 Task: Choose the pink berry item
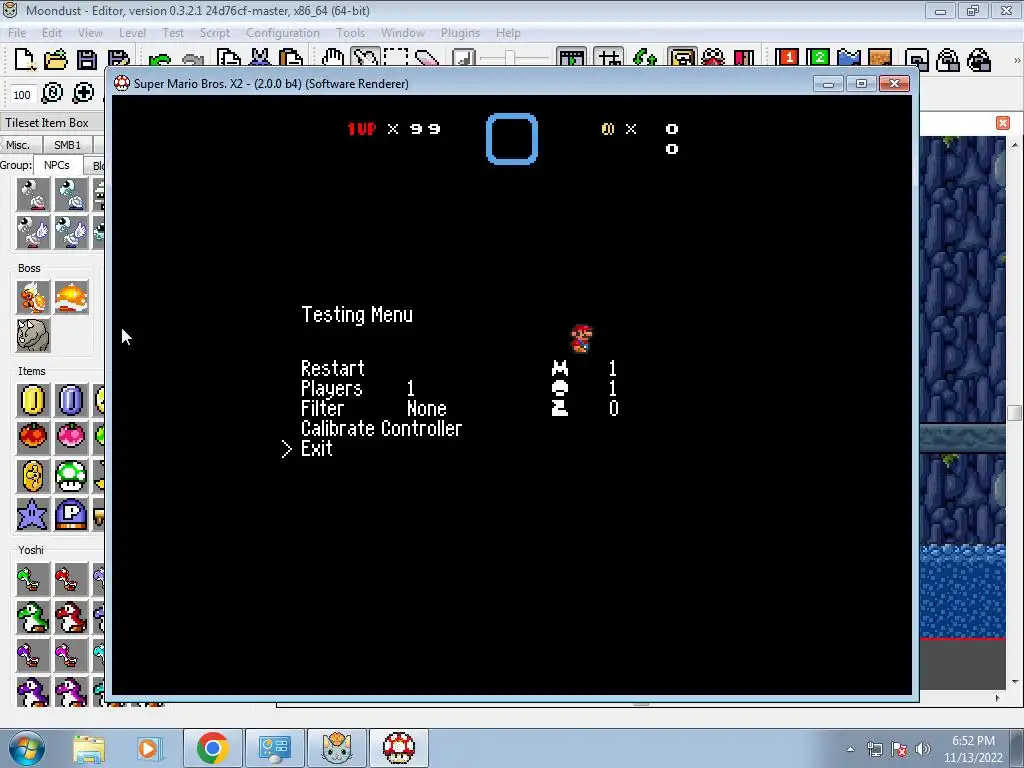point(71,436)
